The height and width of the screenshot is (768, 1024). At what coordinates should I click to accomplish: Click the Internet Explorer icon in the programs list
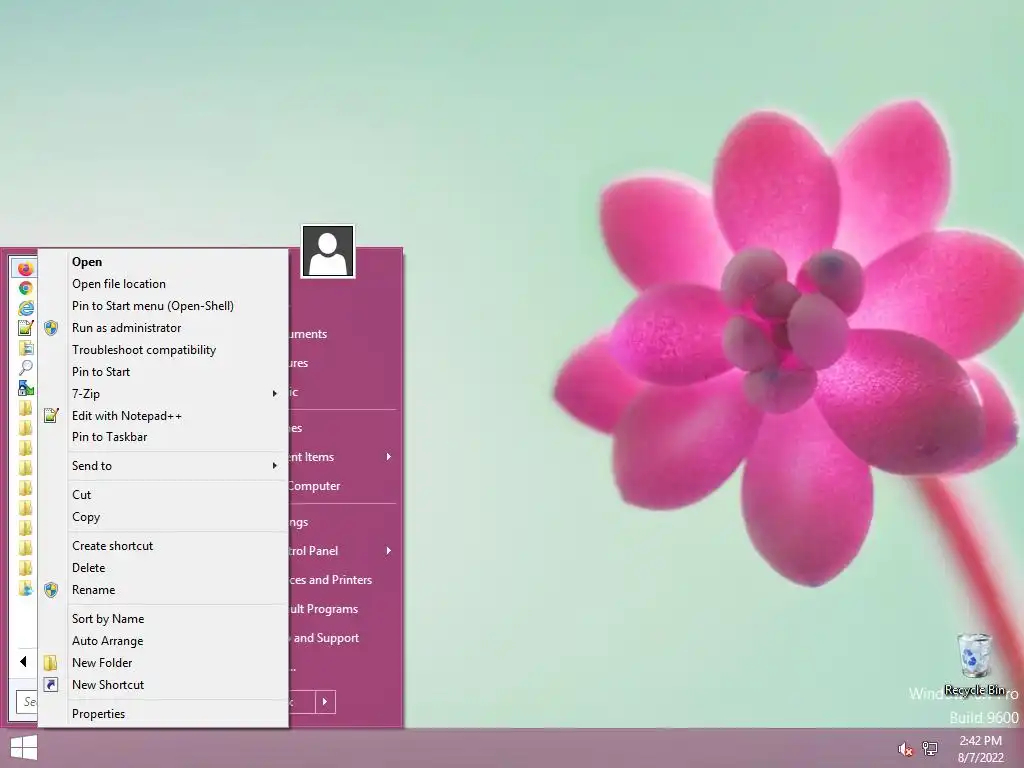point(25,308)
